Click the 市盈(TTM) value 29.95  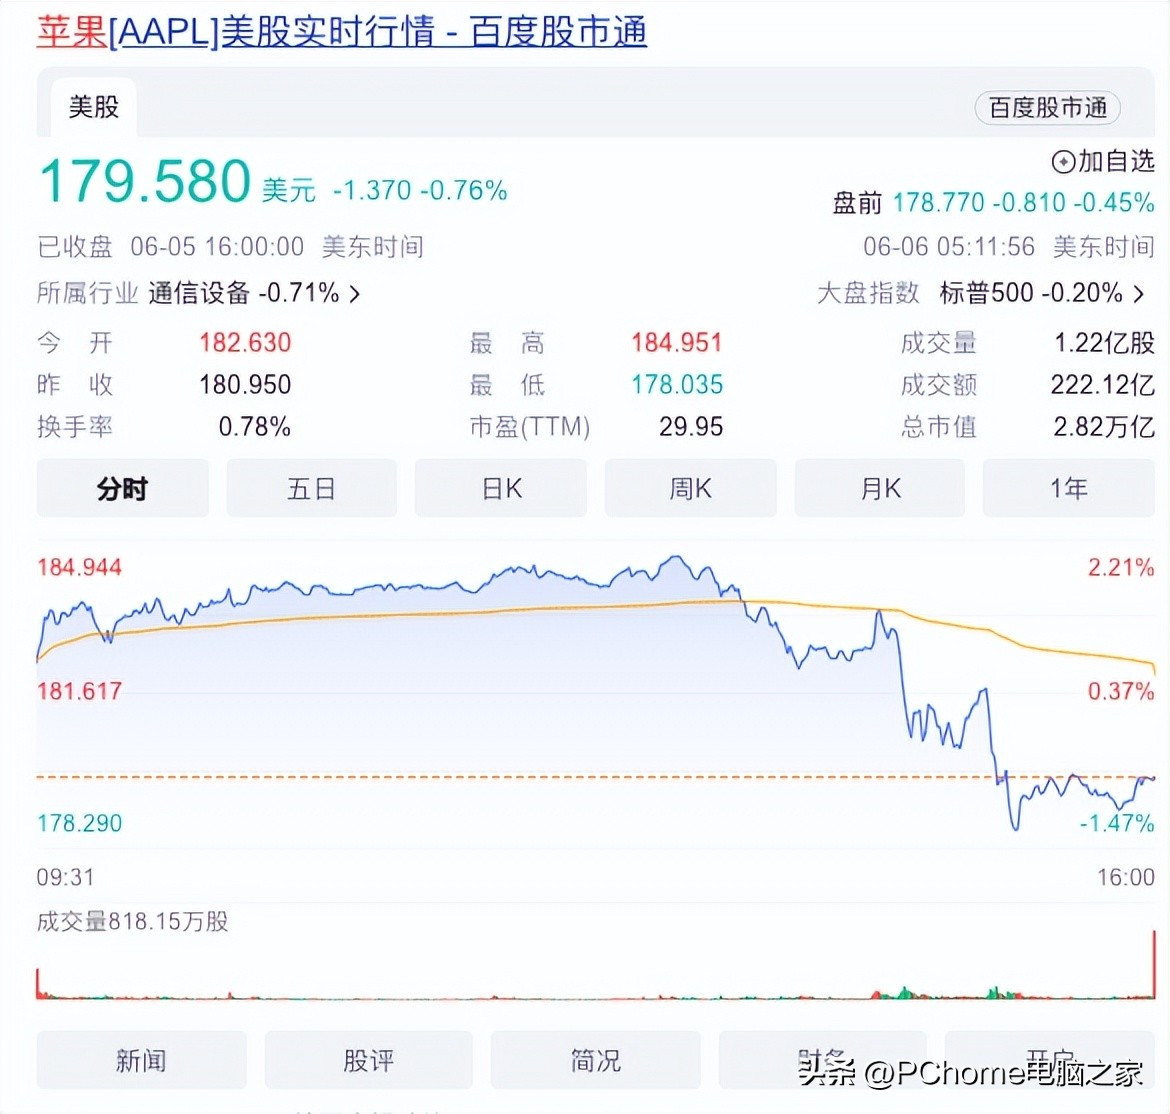tap(691, 427)
